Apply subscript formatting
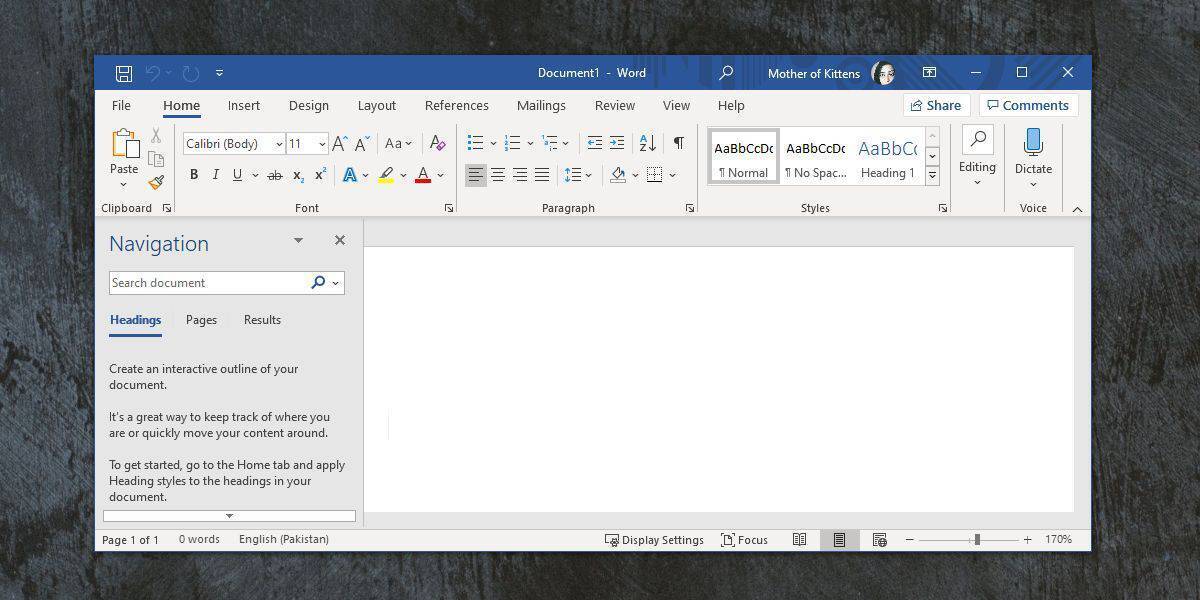 (298, 175)
